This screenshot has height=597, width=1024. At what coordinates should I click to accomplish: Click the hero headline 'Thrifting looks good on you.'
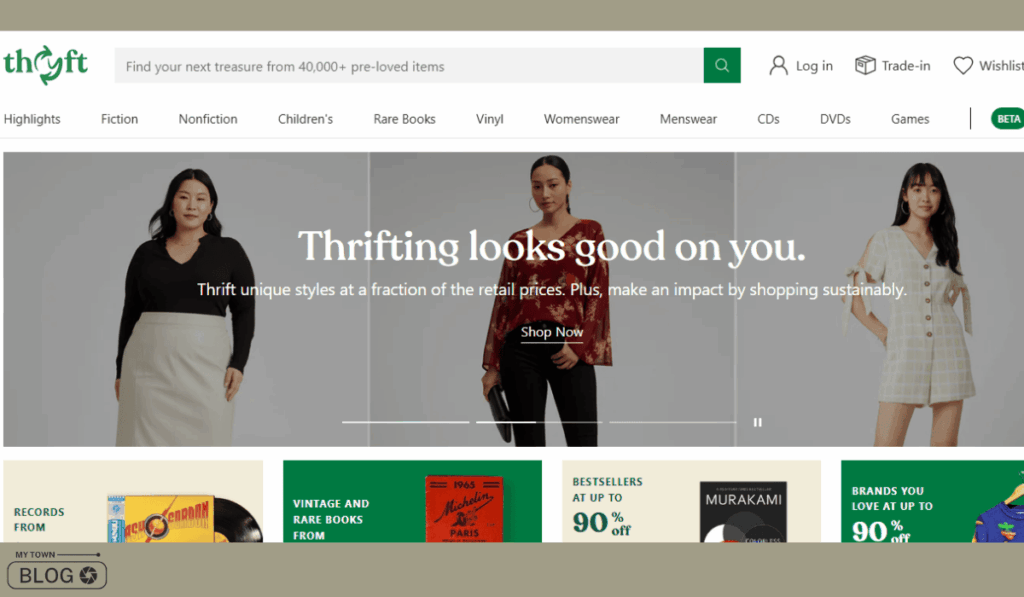click(x=552, y=246)
